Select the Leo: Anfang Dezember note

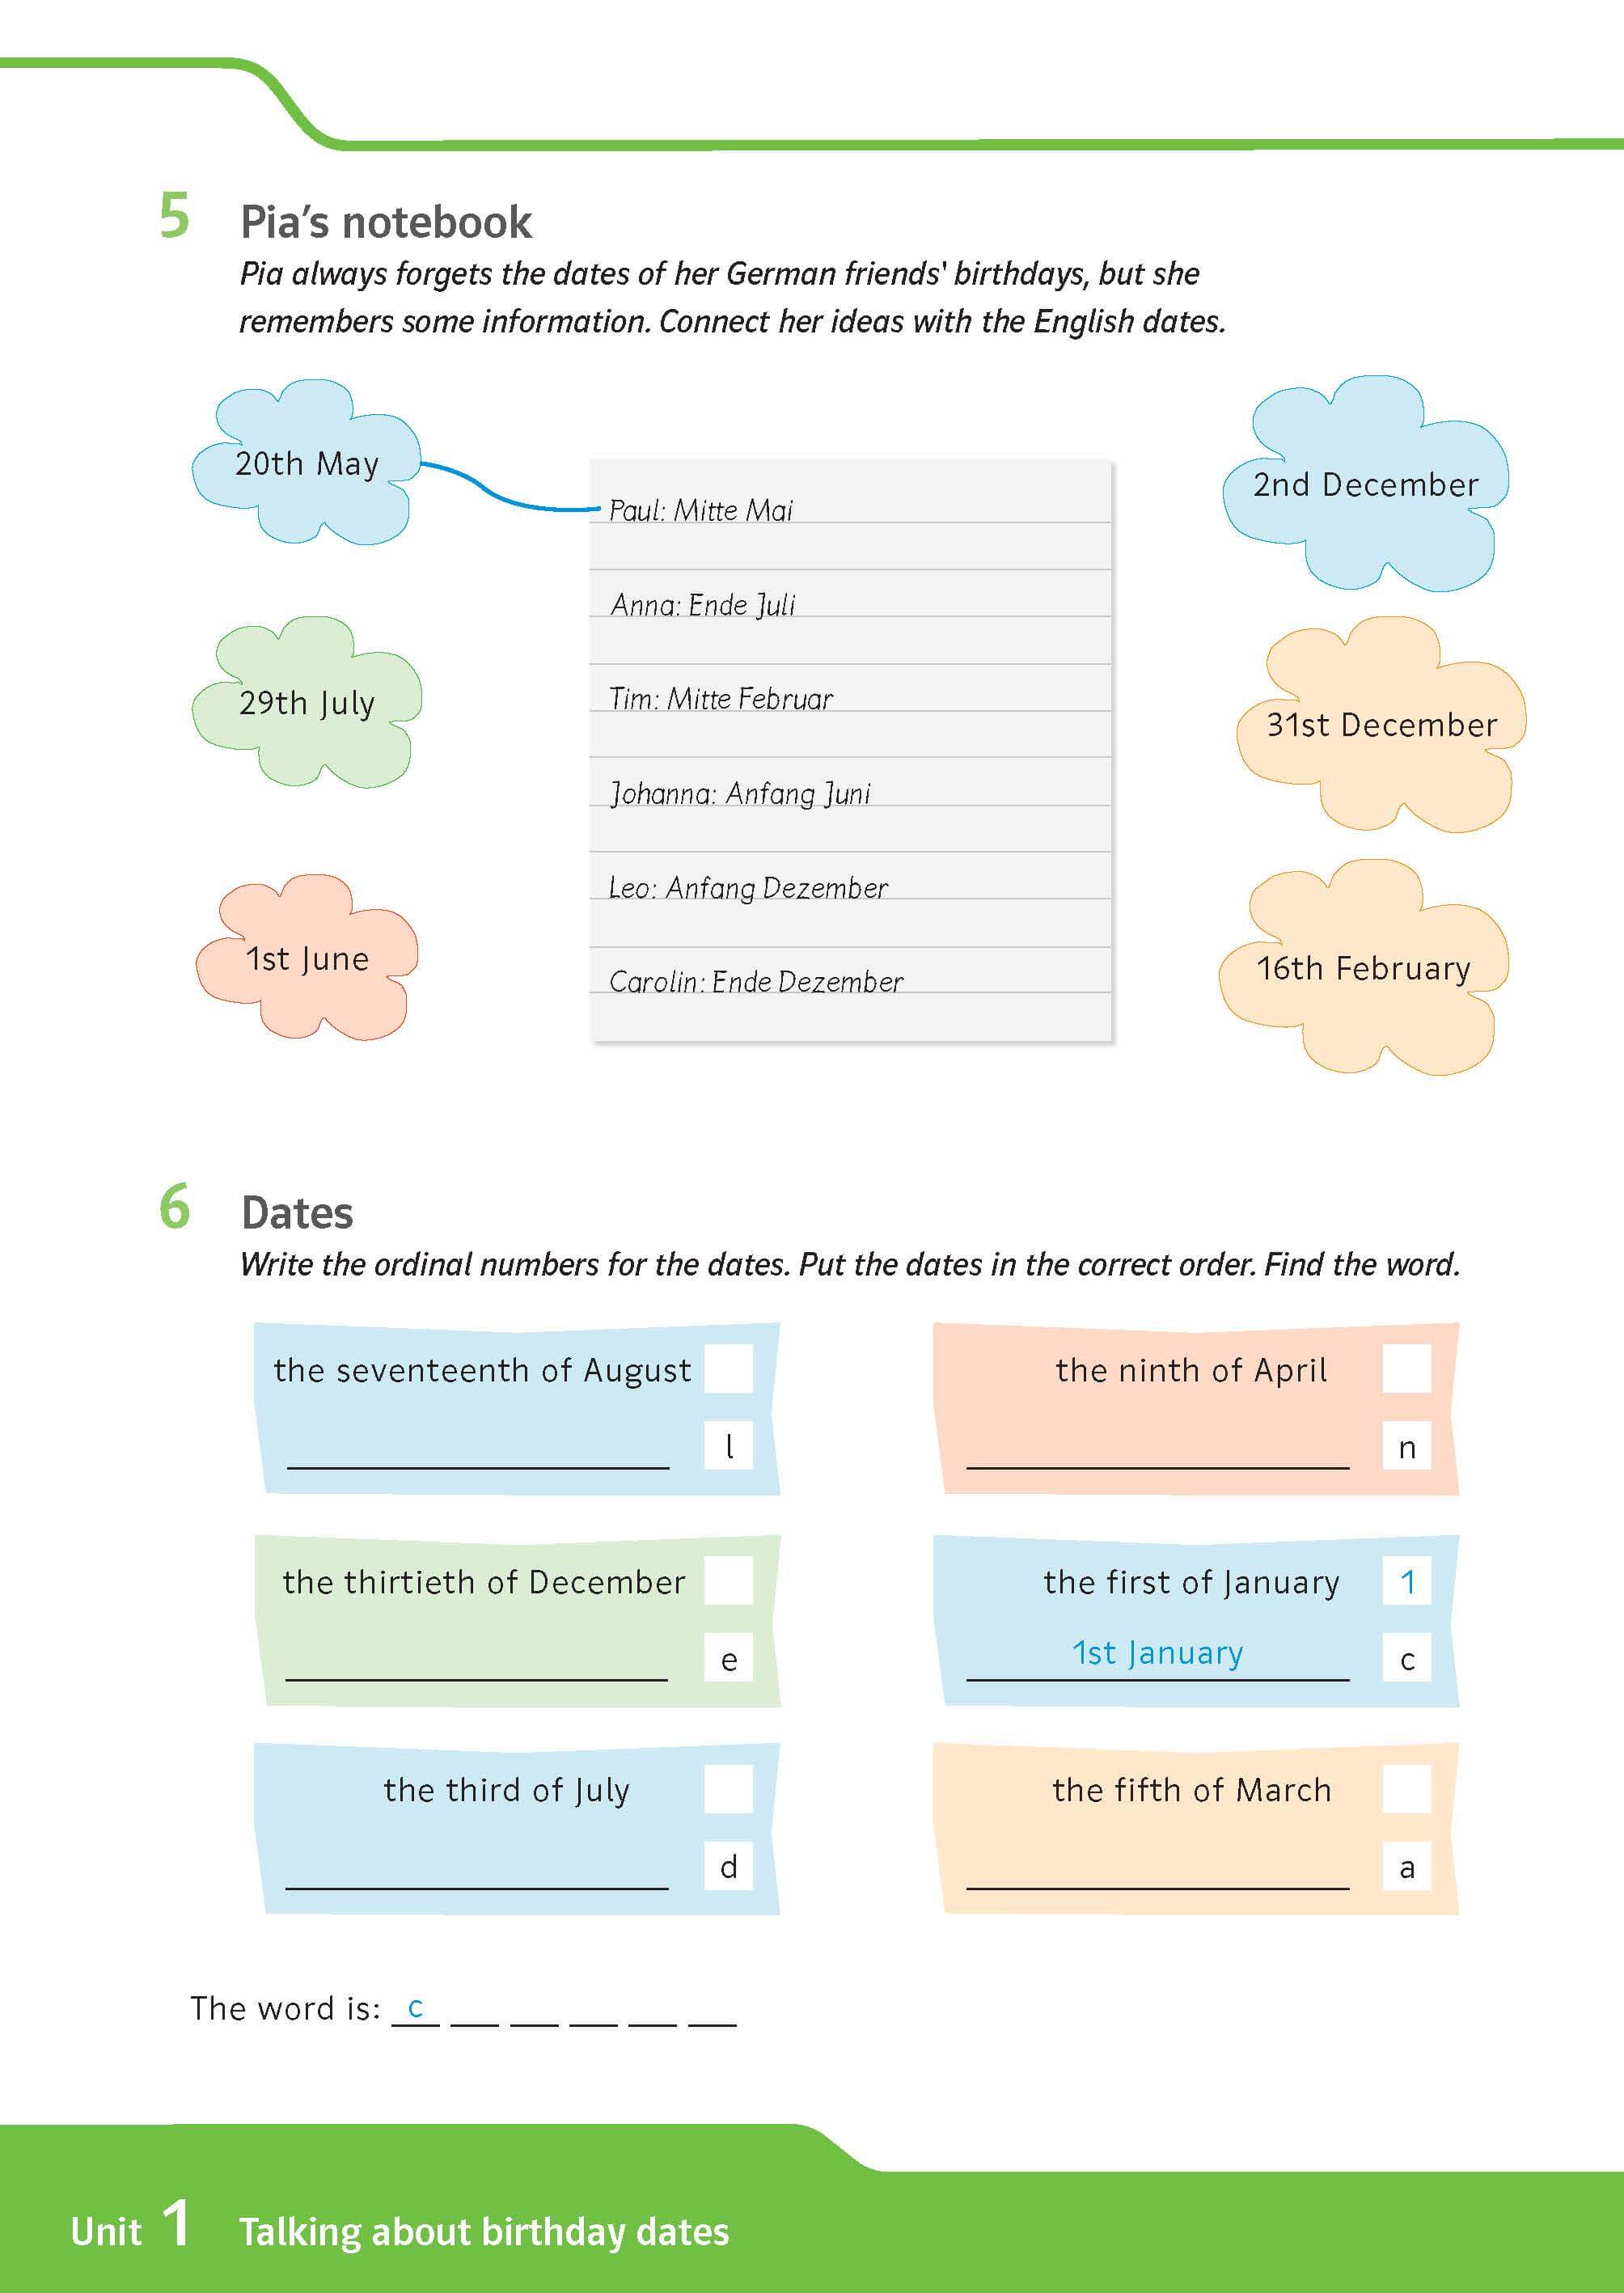click(748, 887)
